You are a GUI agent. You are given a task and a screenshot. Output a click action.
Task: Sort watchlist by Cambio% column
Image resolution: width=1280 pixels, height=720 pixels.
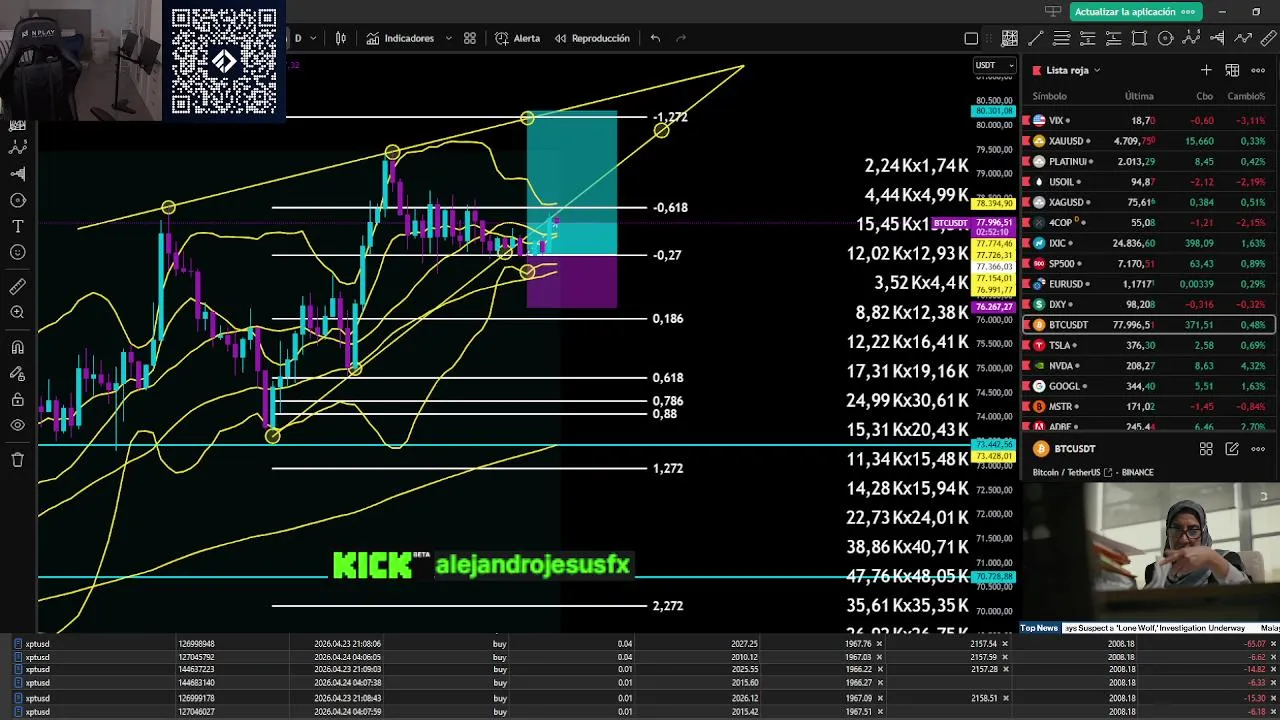1246,96
